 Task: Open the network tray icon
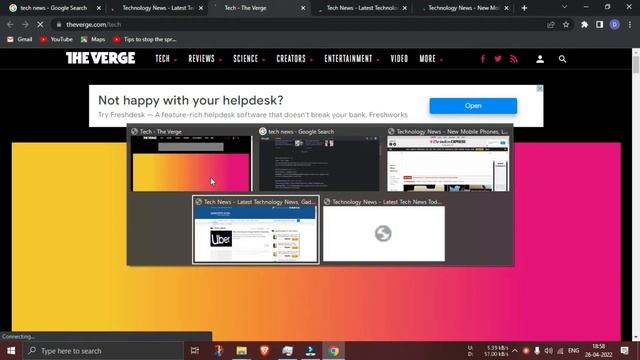(560, 351)
